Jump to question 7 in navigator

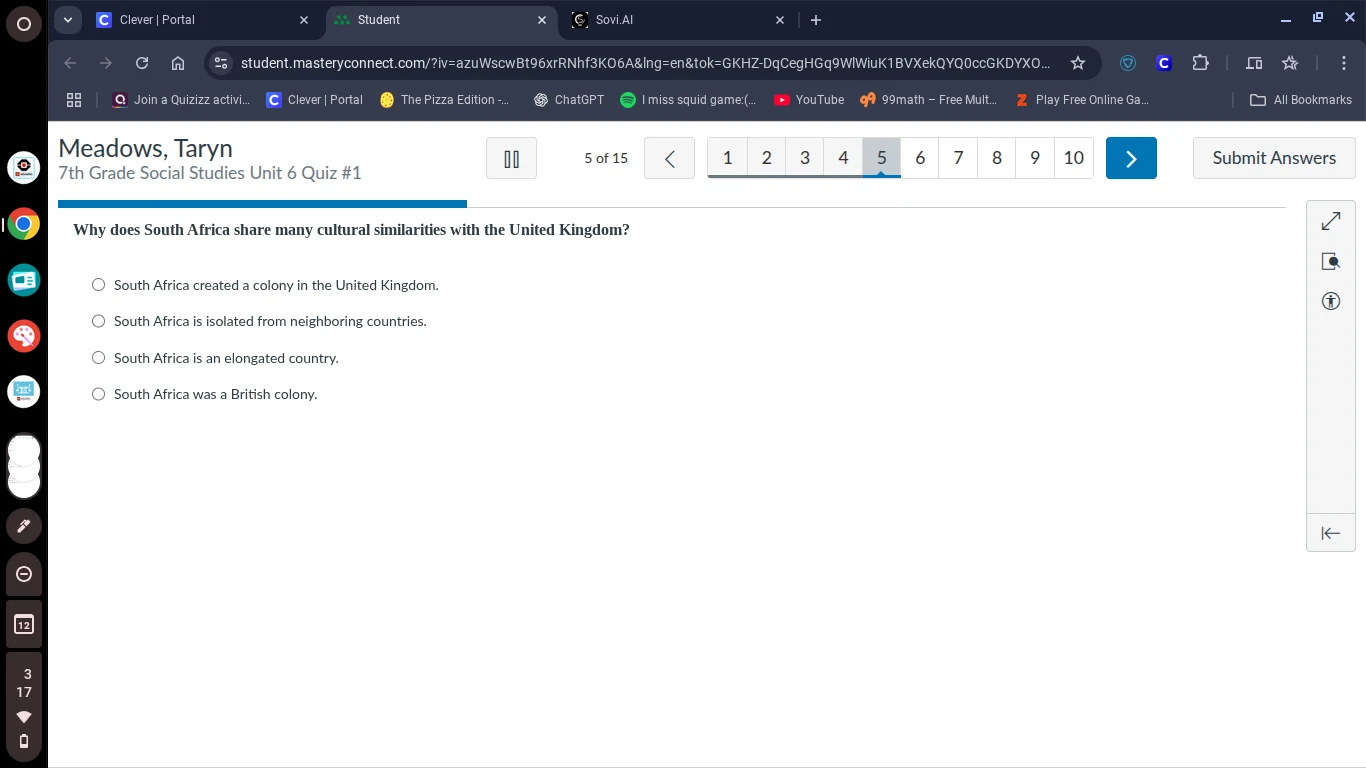pos(958,158)
